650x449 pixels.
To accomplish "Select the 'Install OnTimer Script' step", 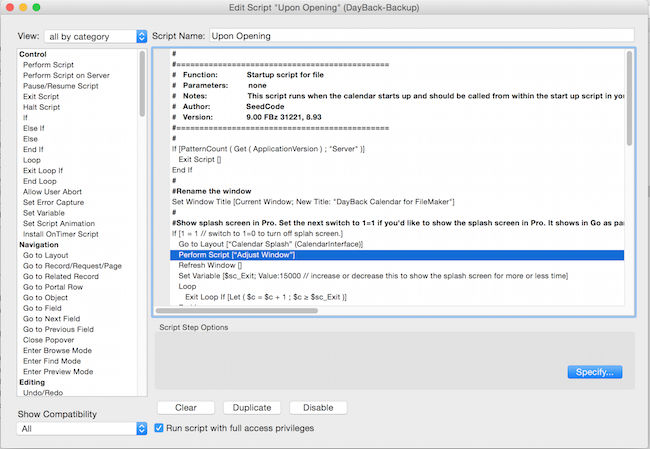I will 61,234.
